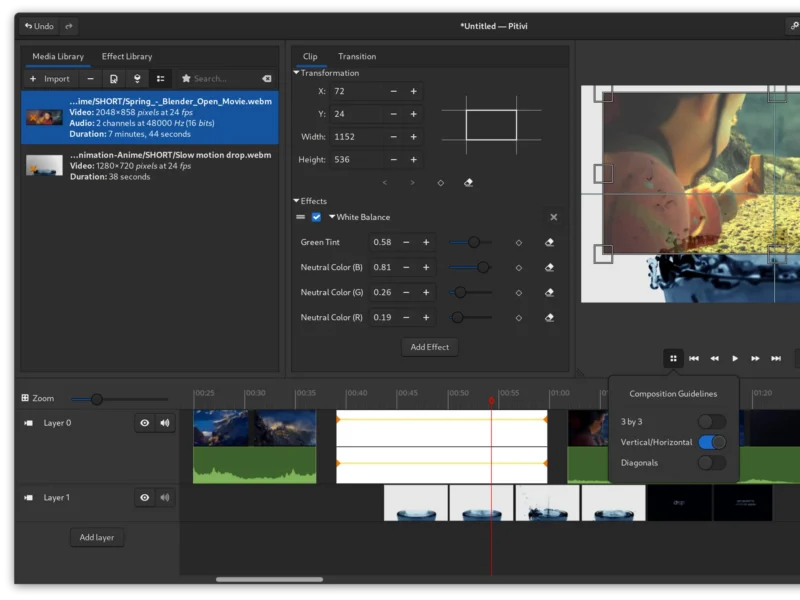Select the Clip tab

310,57
